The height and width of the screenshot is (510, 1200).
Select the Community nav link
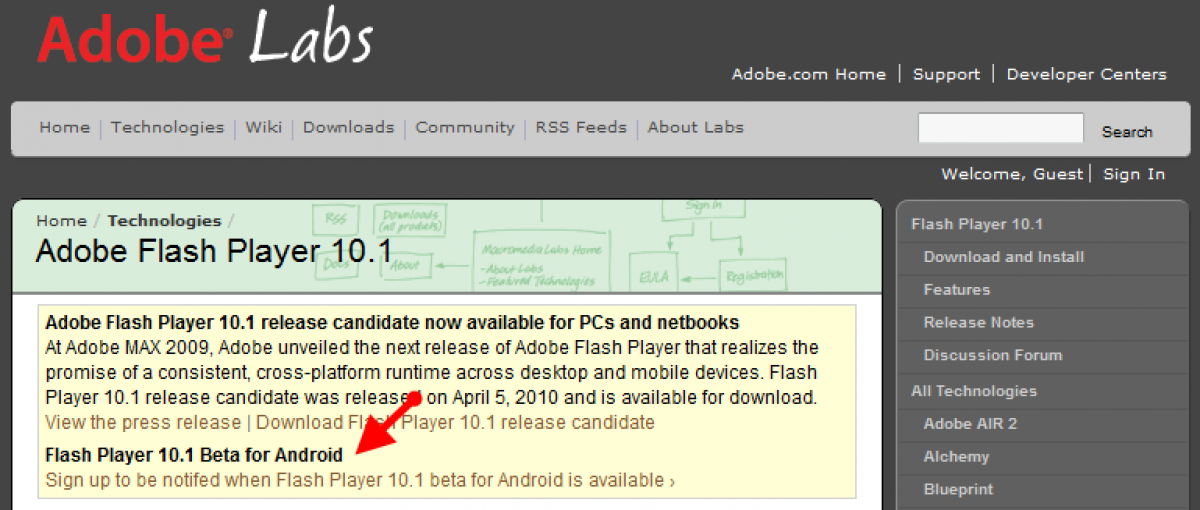pos(465,127)
